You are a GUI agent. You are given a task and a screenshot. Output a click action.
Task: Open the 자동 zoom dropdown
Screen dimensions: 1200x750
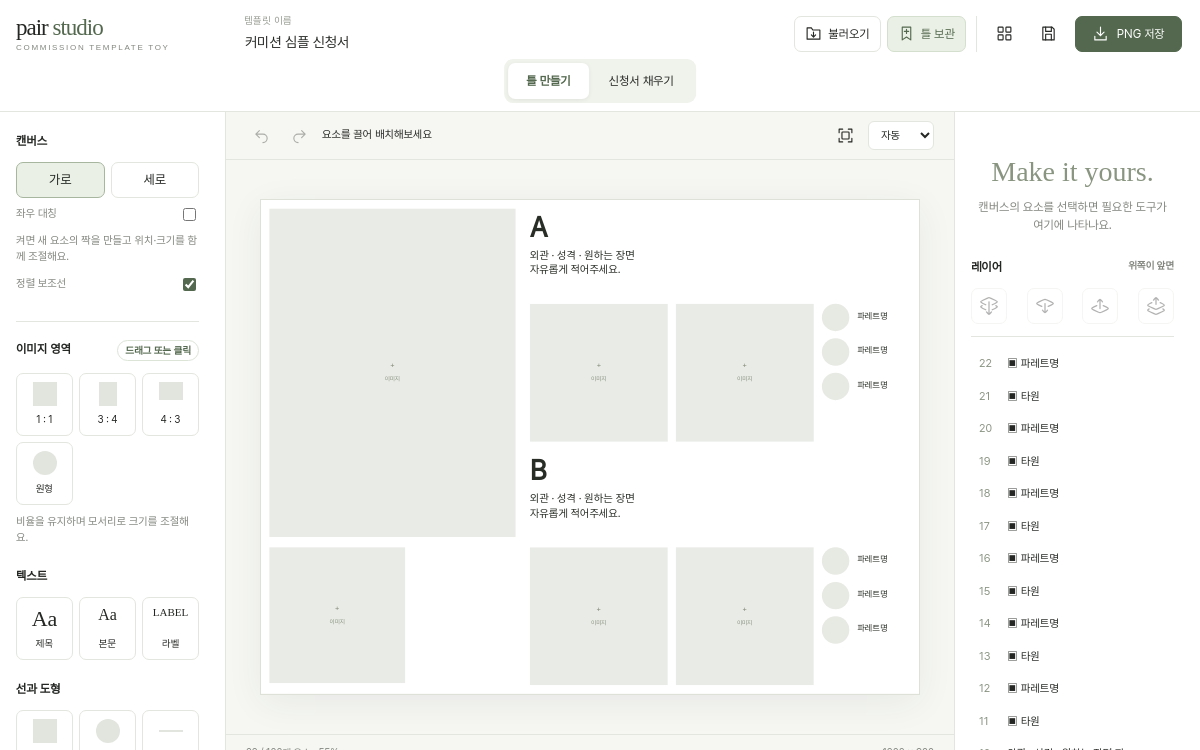[x=901, y=135]
